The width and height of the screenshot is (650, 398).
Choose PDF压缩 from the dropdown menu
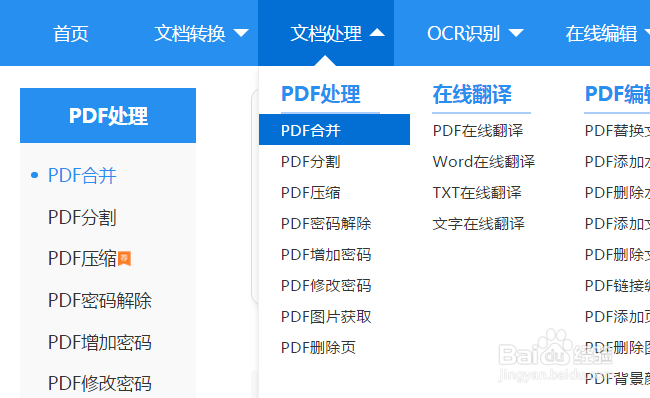(x=310, y=193)
